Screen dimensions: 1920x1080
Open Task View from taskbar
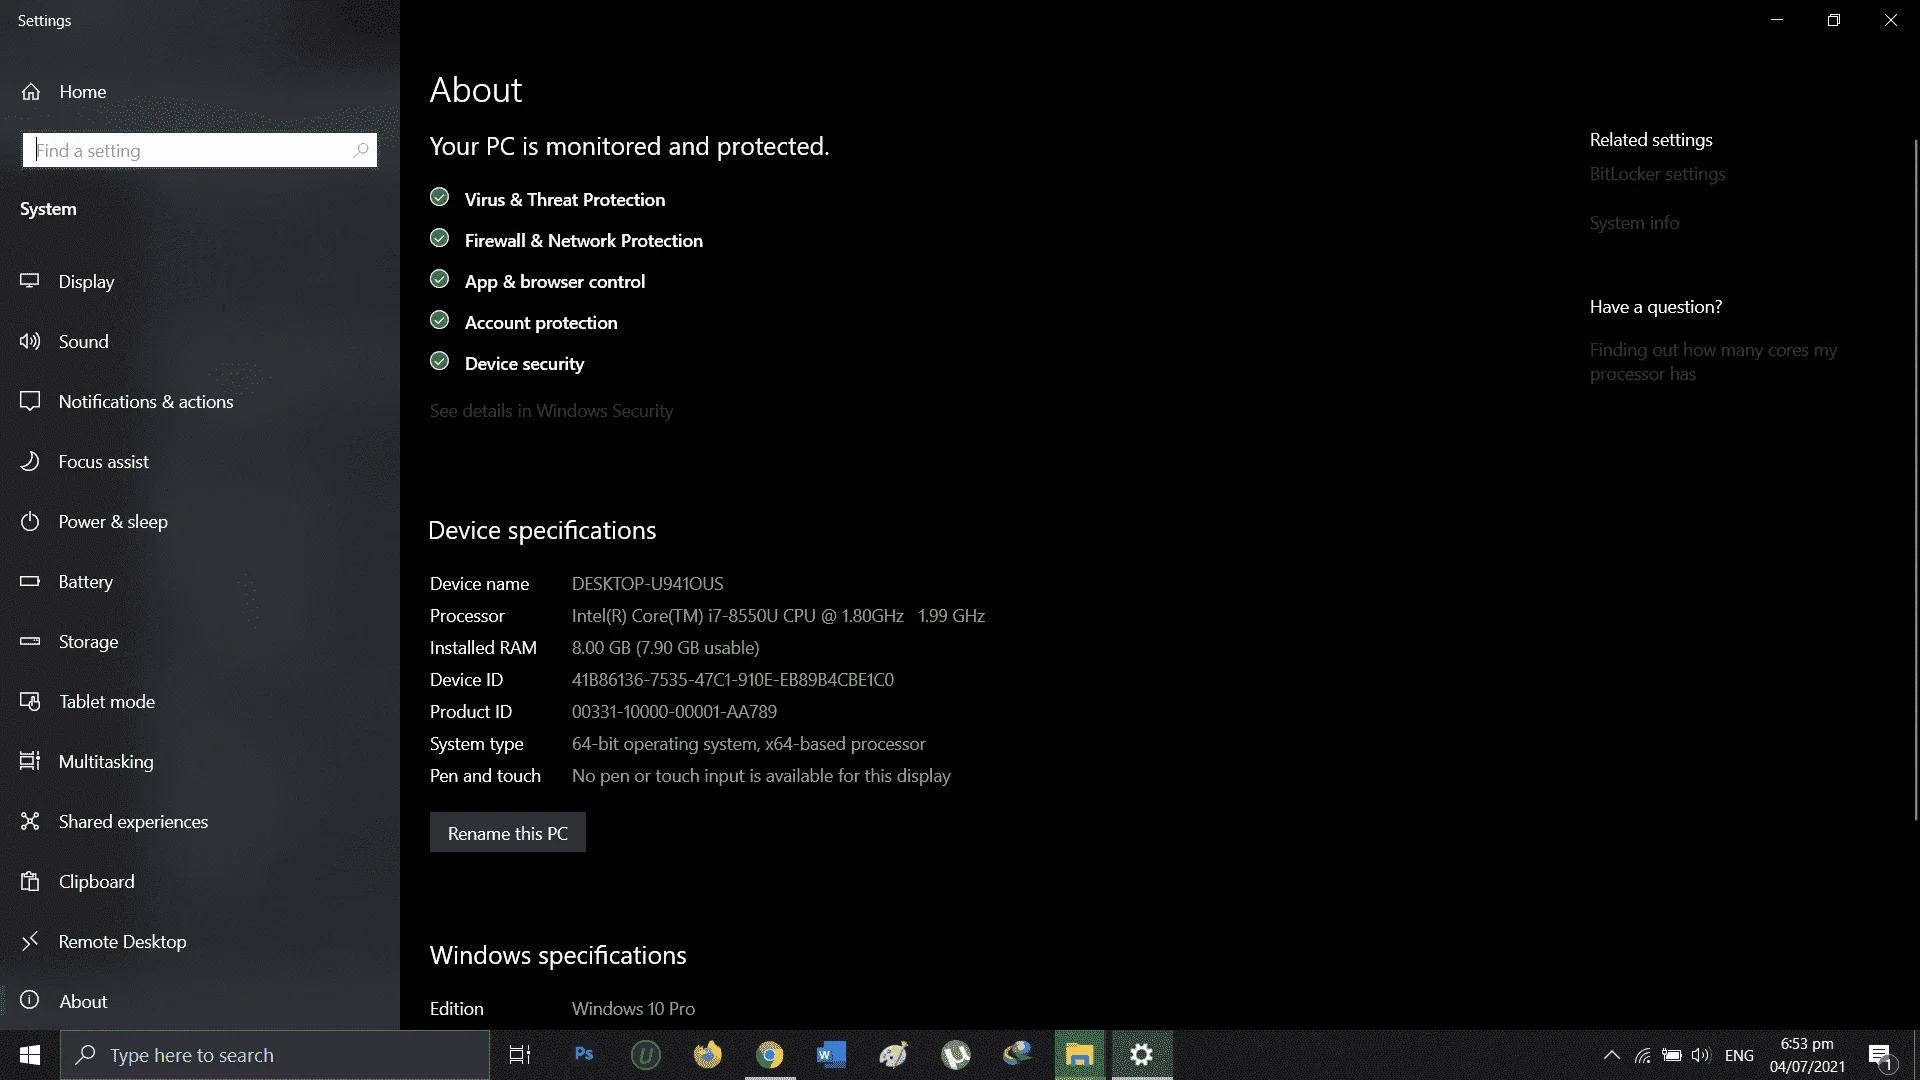tap(520, 1055)
